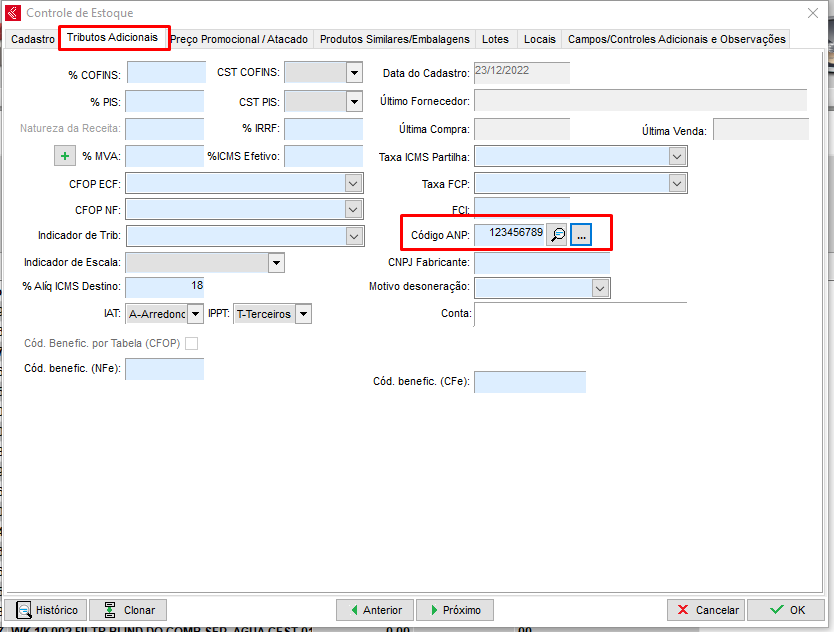Click the magnifier search icon for Código ANP
Screen dimensions: 834x632
[558, 234]
